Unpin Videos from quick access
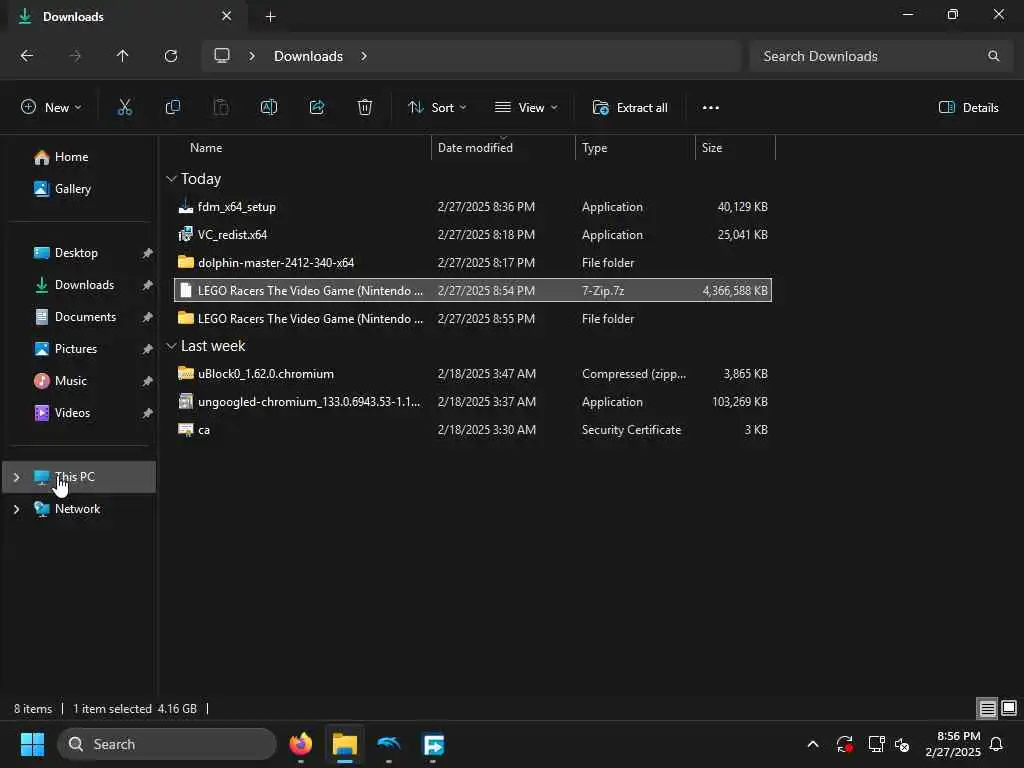The width and height of the screenshot is (1024, 768). pos(148,413)
